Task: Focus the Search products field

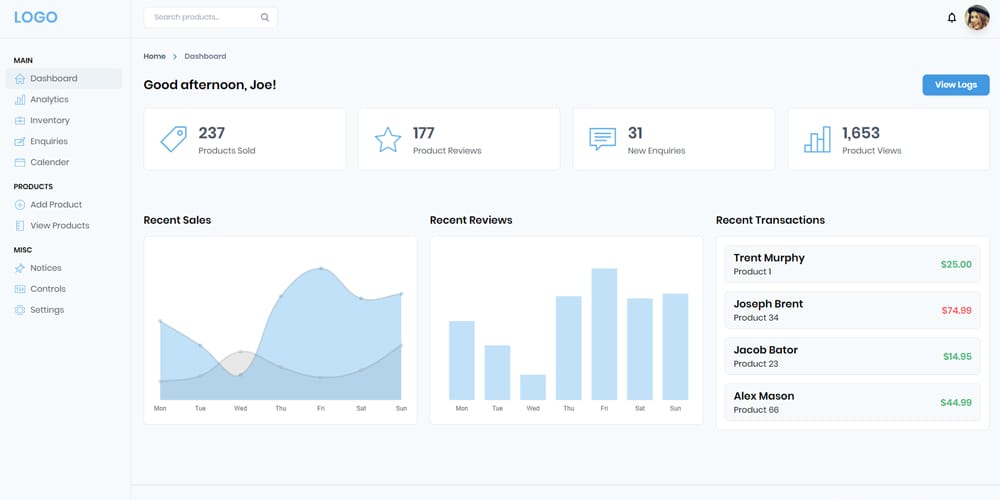Action: tap(210, 17)
